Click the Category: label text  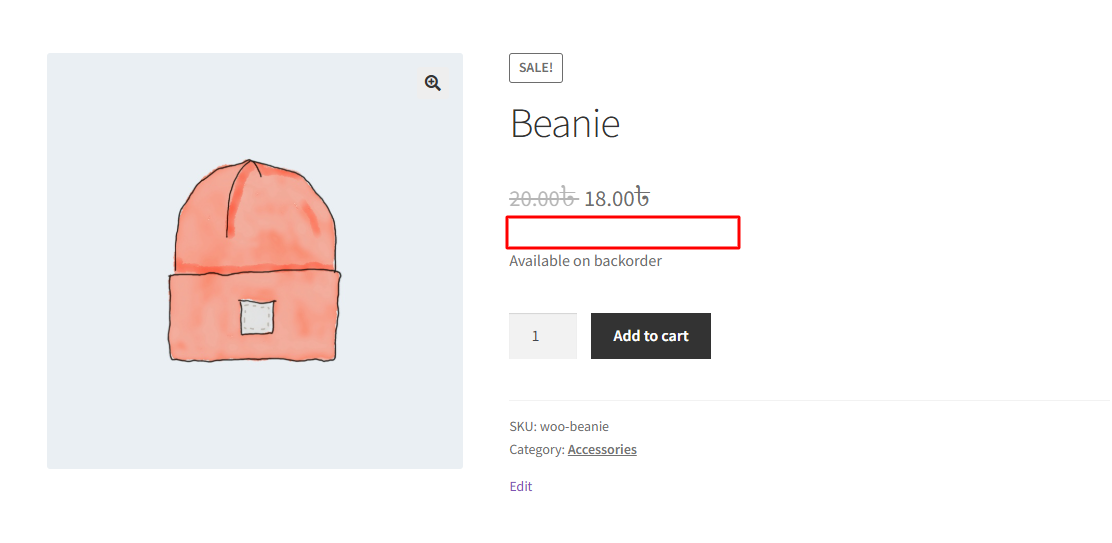(x=537, y=450)
